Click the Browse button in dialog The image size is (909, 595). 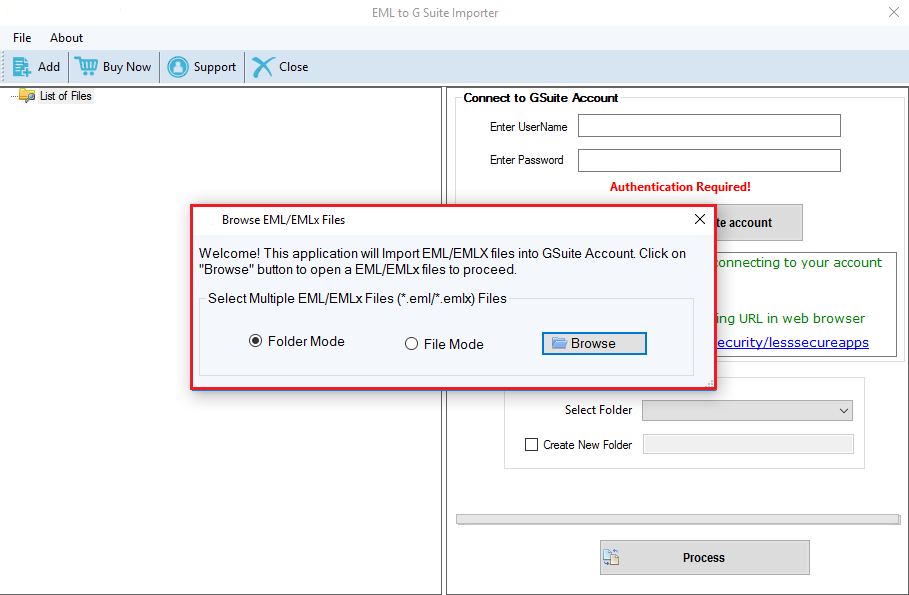594,343
